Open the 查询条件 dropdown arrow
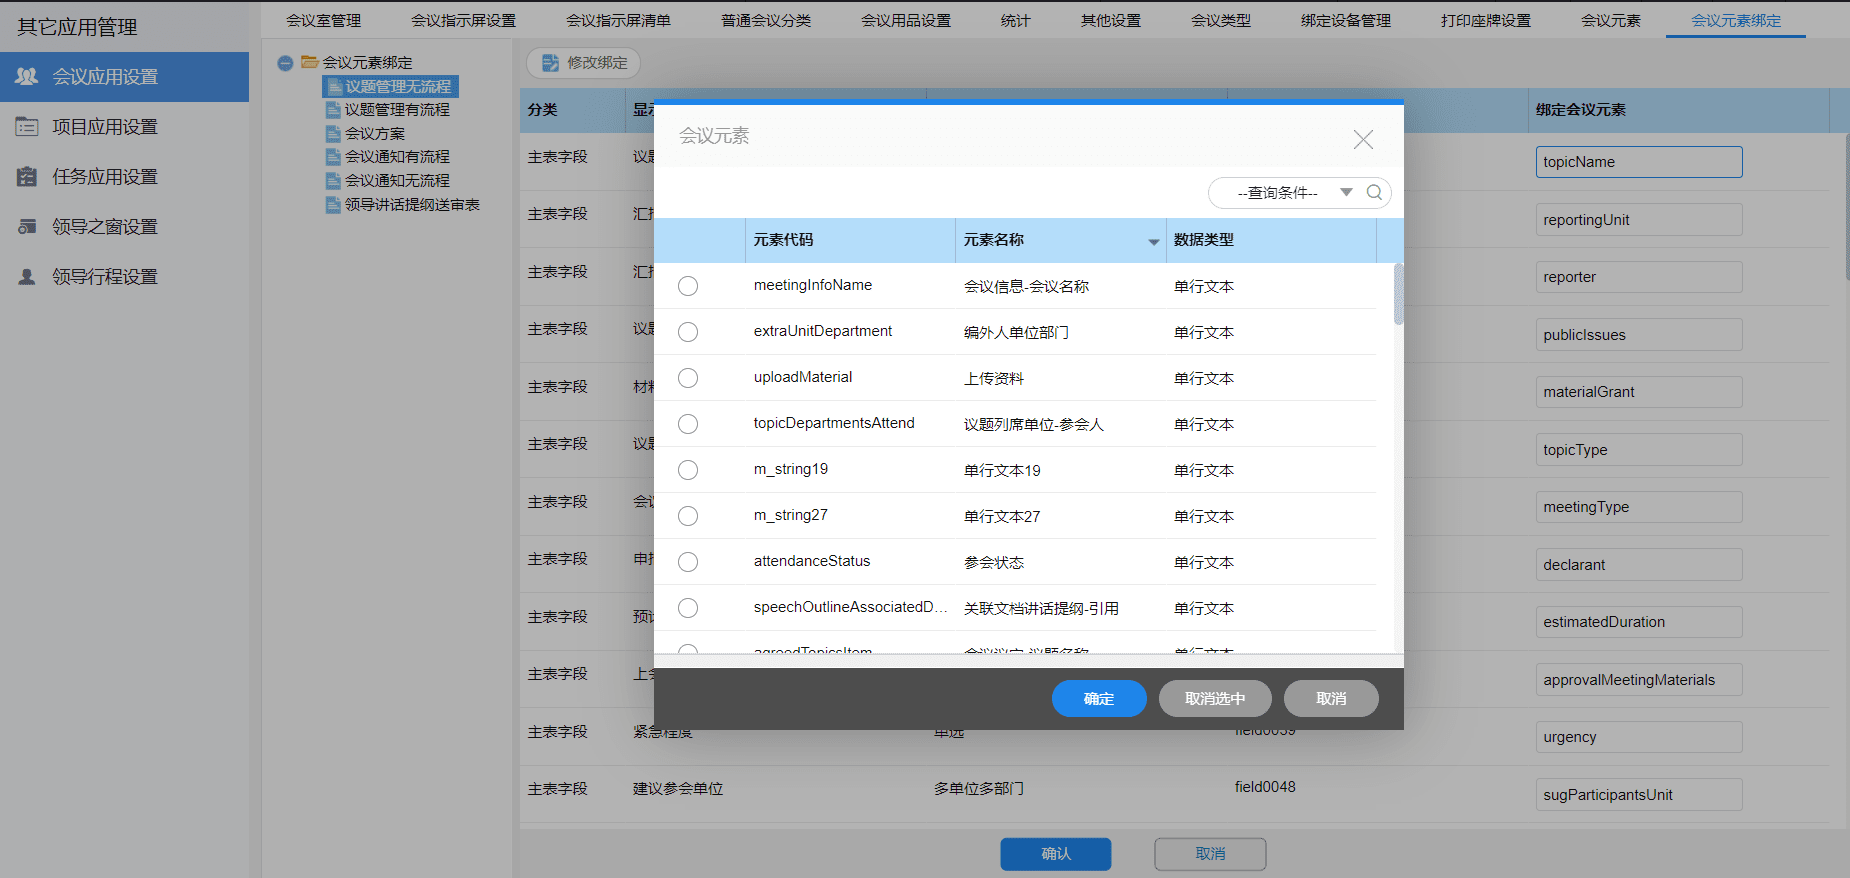Image resolution: width=1850 pixels, height=878 pixels. [1347, 192]
